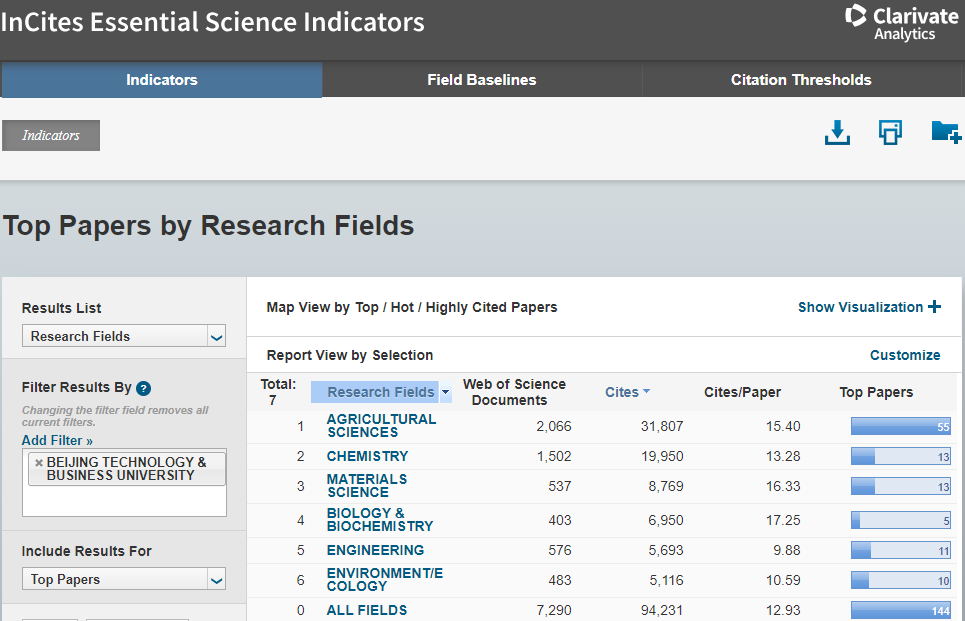Click the Add Filter link
The height and width of the screenshot is (621, 965).
[57, 440]
